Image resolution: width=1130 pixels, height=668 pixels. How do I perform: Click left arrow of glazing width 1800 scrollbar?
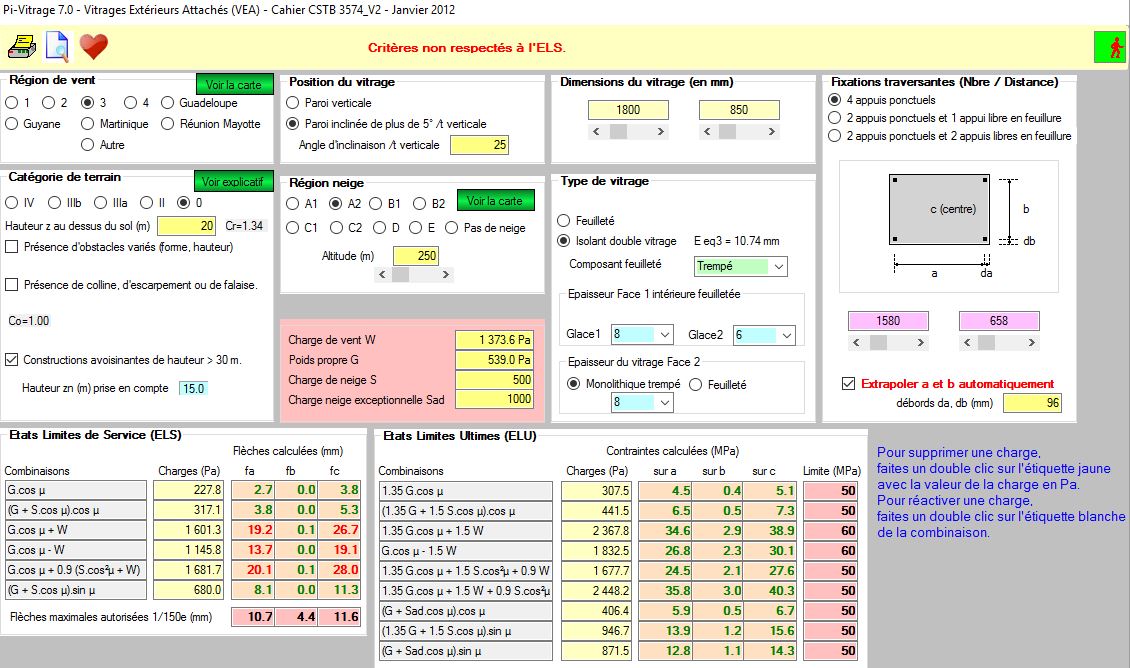(597, 131)
